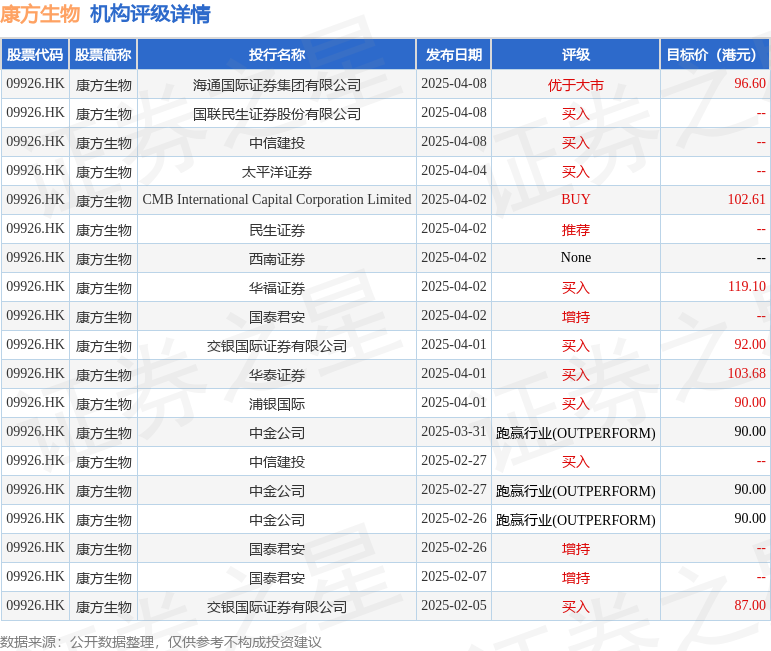
Task: Click the 评级 column header
Action: tap(576, 55)
